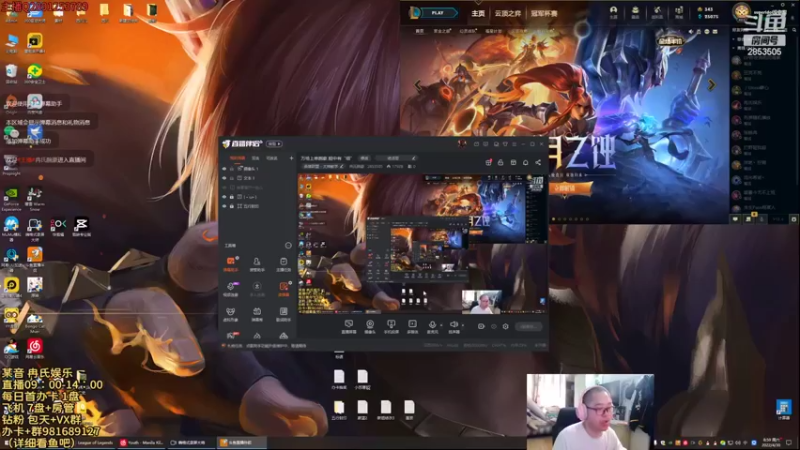
Task: Click the circular icon beside 工具箱 heading
Action: coord(288,245)
